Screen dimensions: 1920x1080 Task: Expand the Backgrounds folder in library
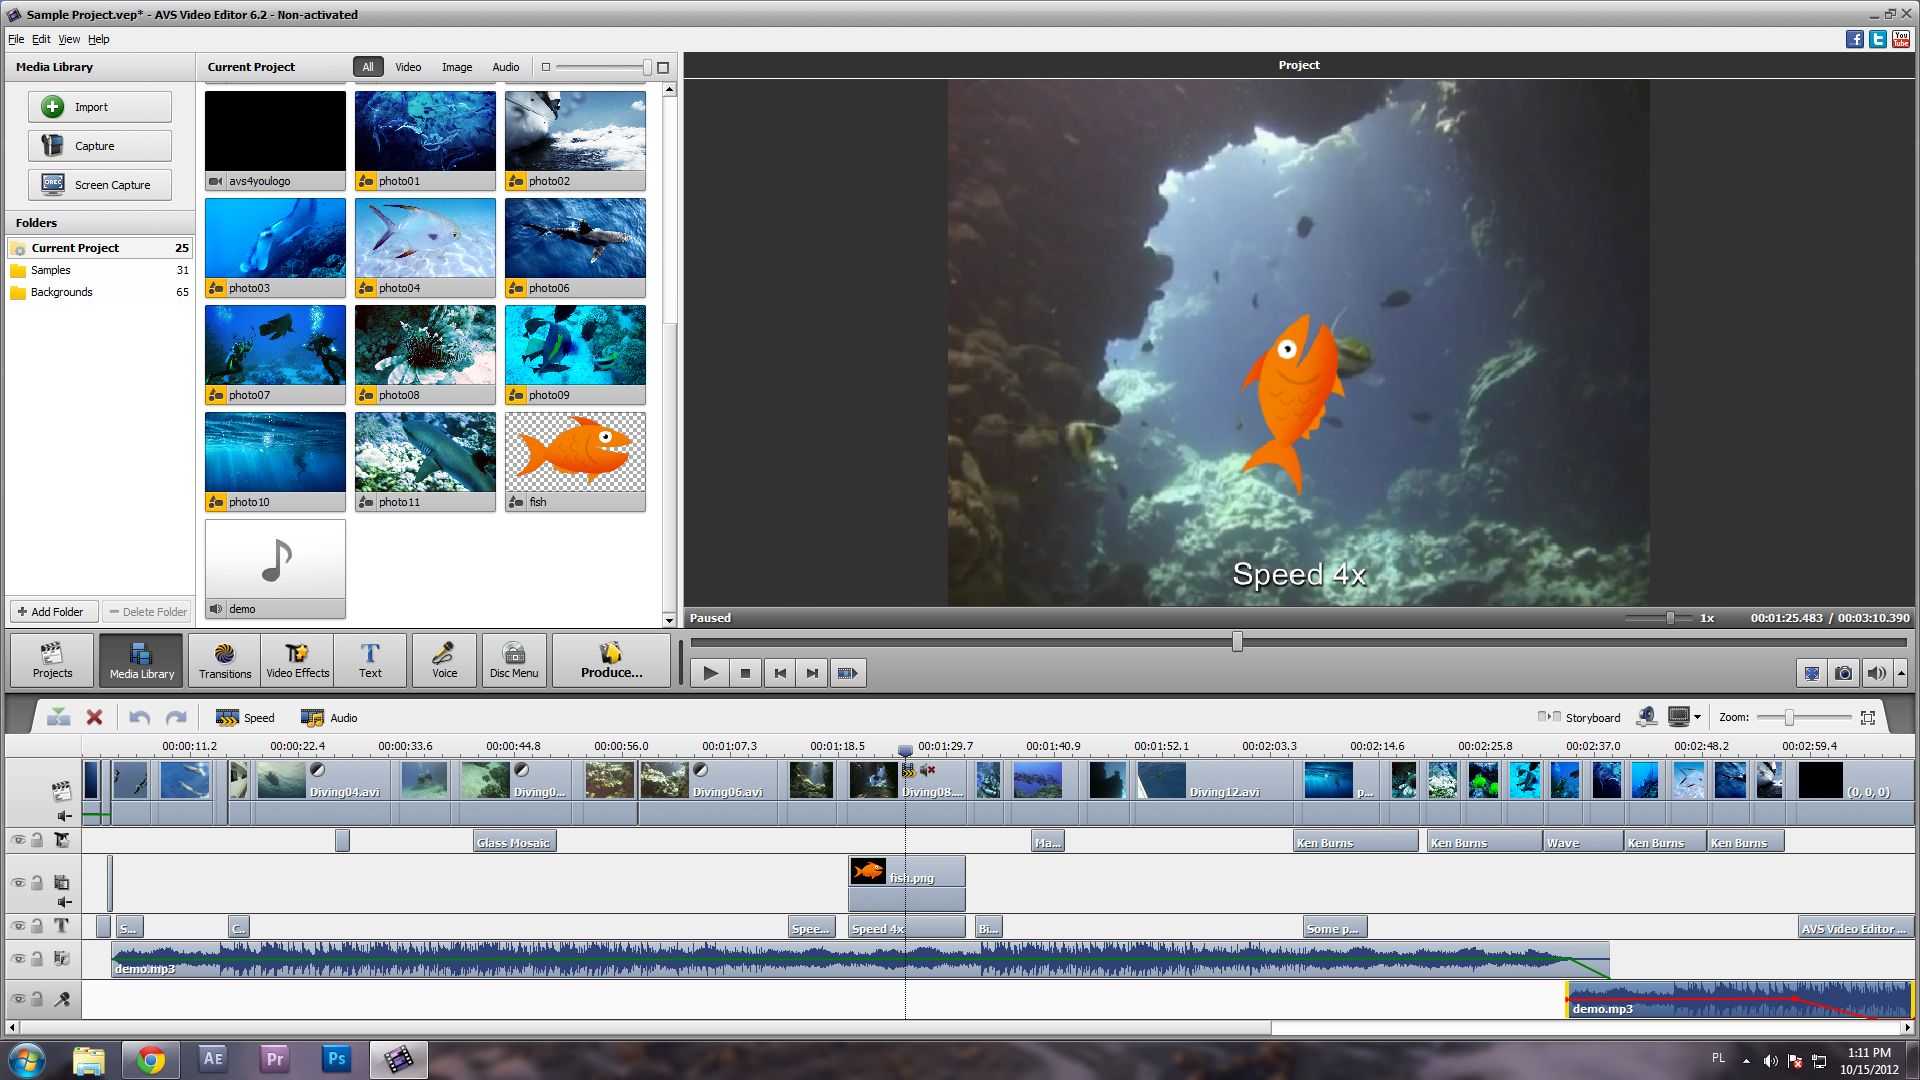[61, 290]
